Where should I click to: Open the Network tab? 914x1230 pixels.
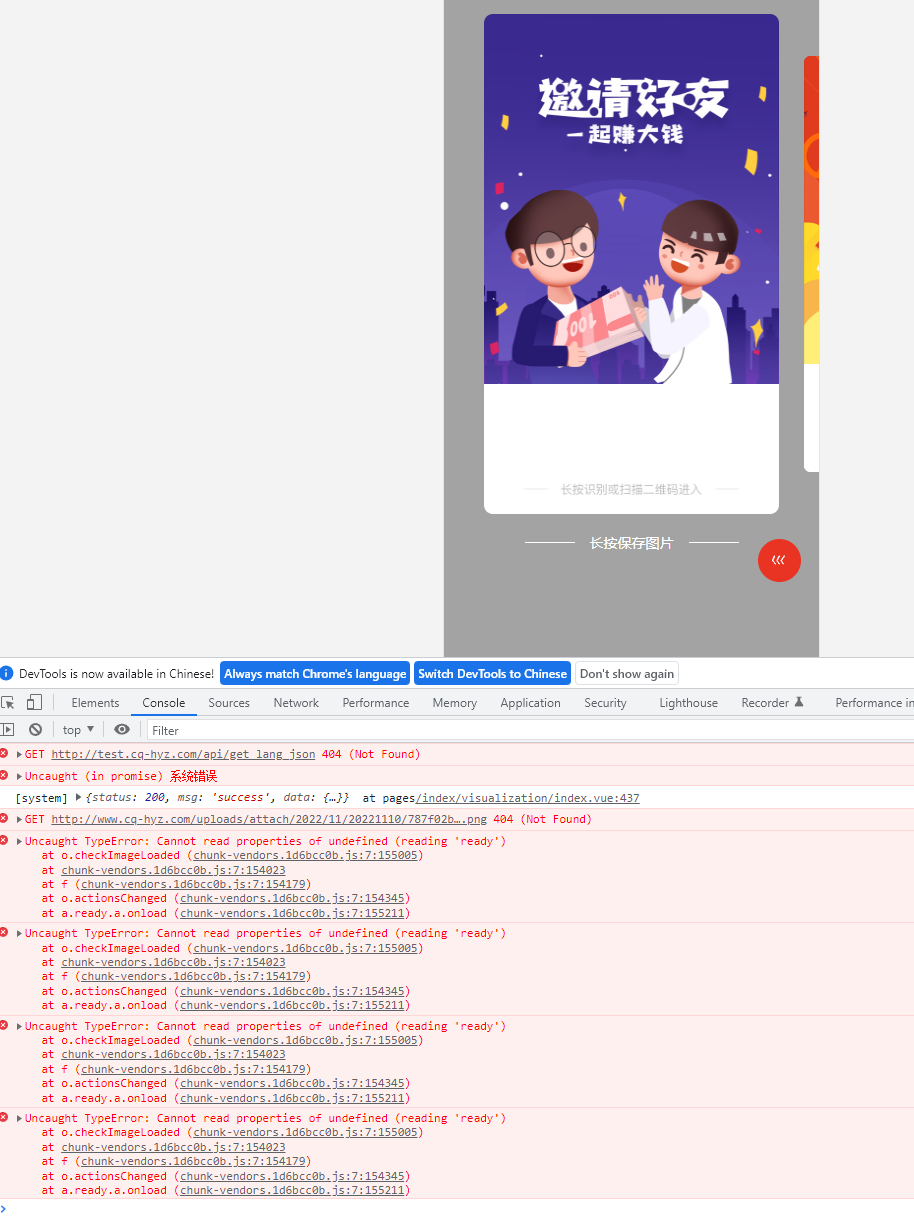[296, 703]
